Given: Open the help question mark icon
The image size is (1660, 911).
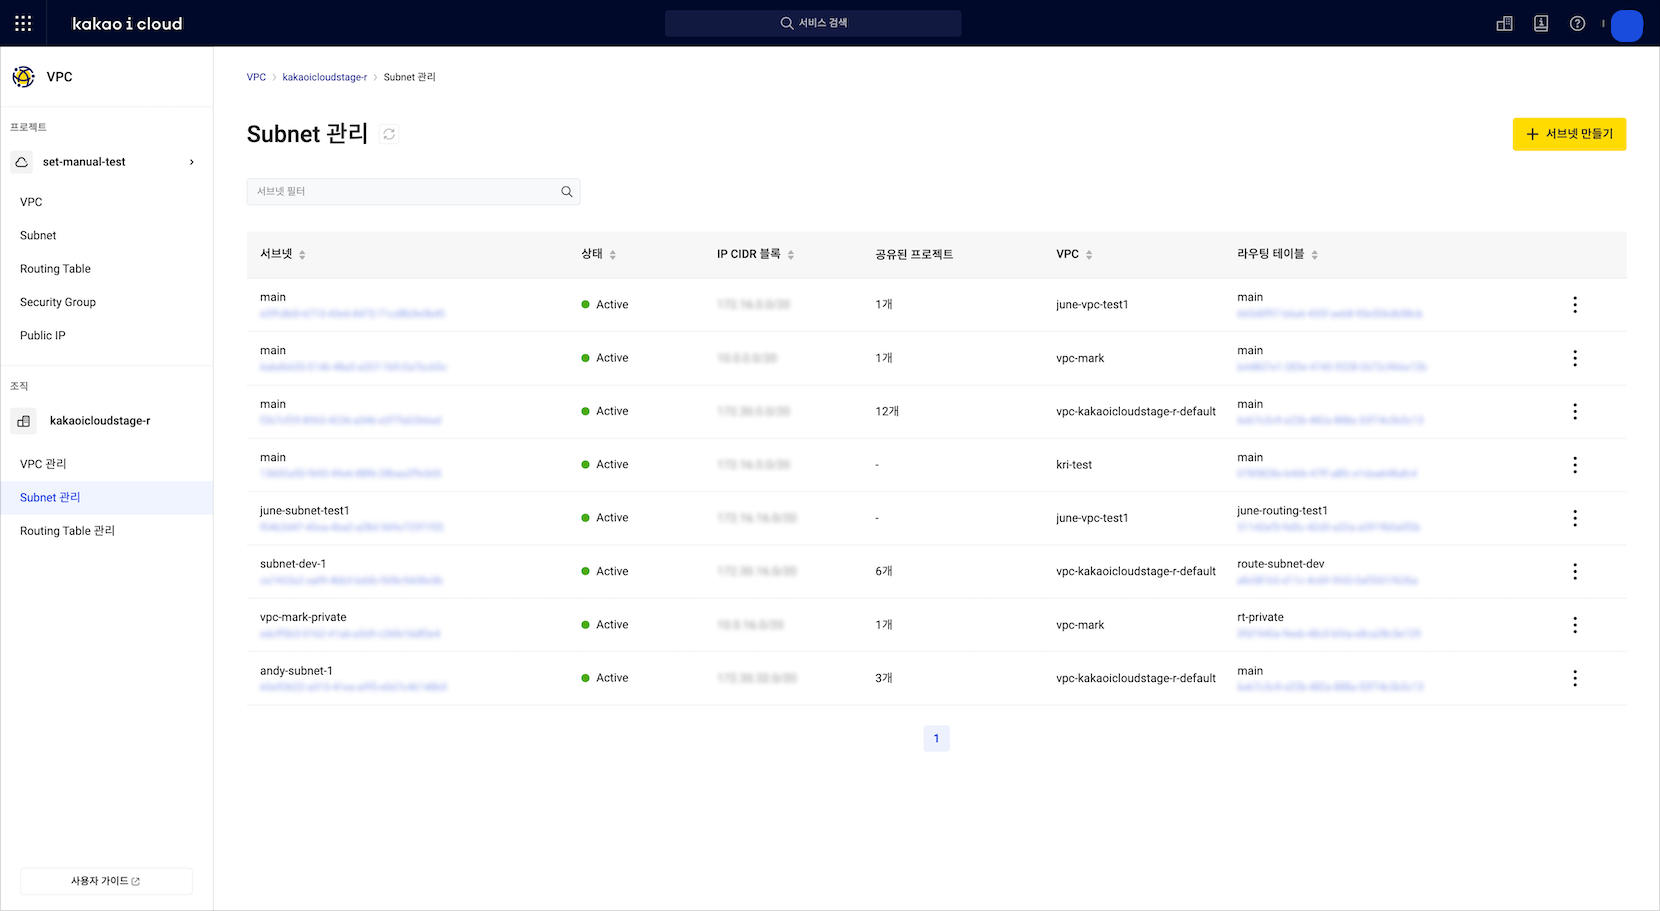Looking at the screenshot, I should pyautogui.click(x=1577, y=23).
